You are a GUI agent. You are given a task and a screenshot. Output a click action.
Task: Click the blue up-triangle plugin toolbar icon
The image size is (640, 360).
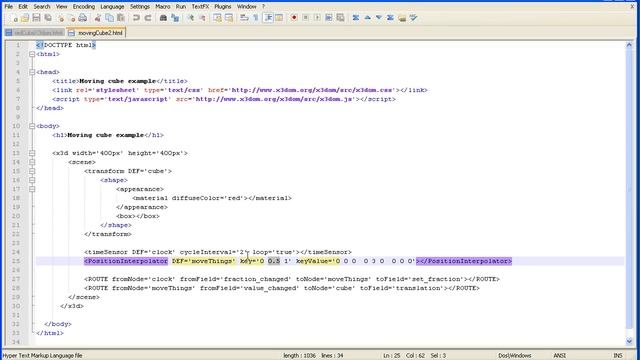tap(367, 18)
